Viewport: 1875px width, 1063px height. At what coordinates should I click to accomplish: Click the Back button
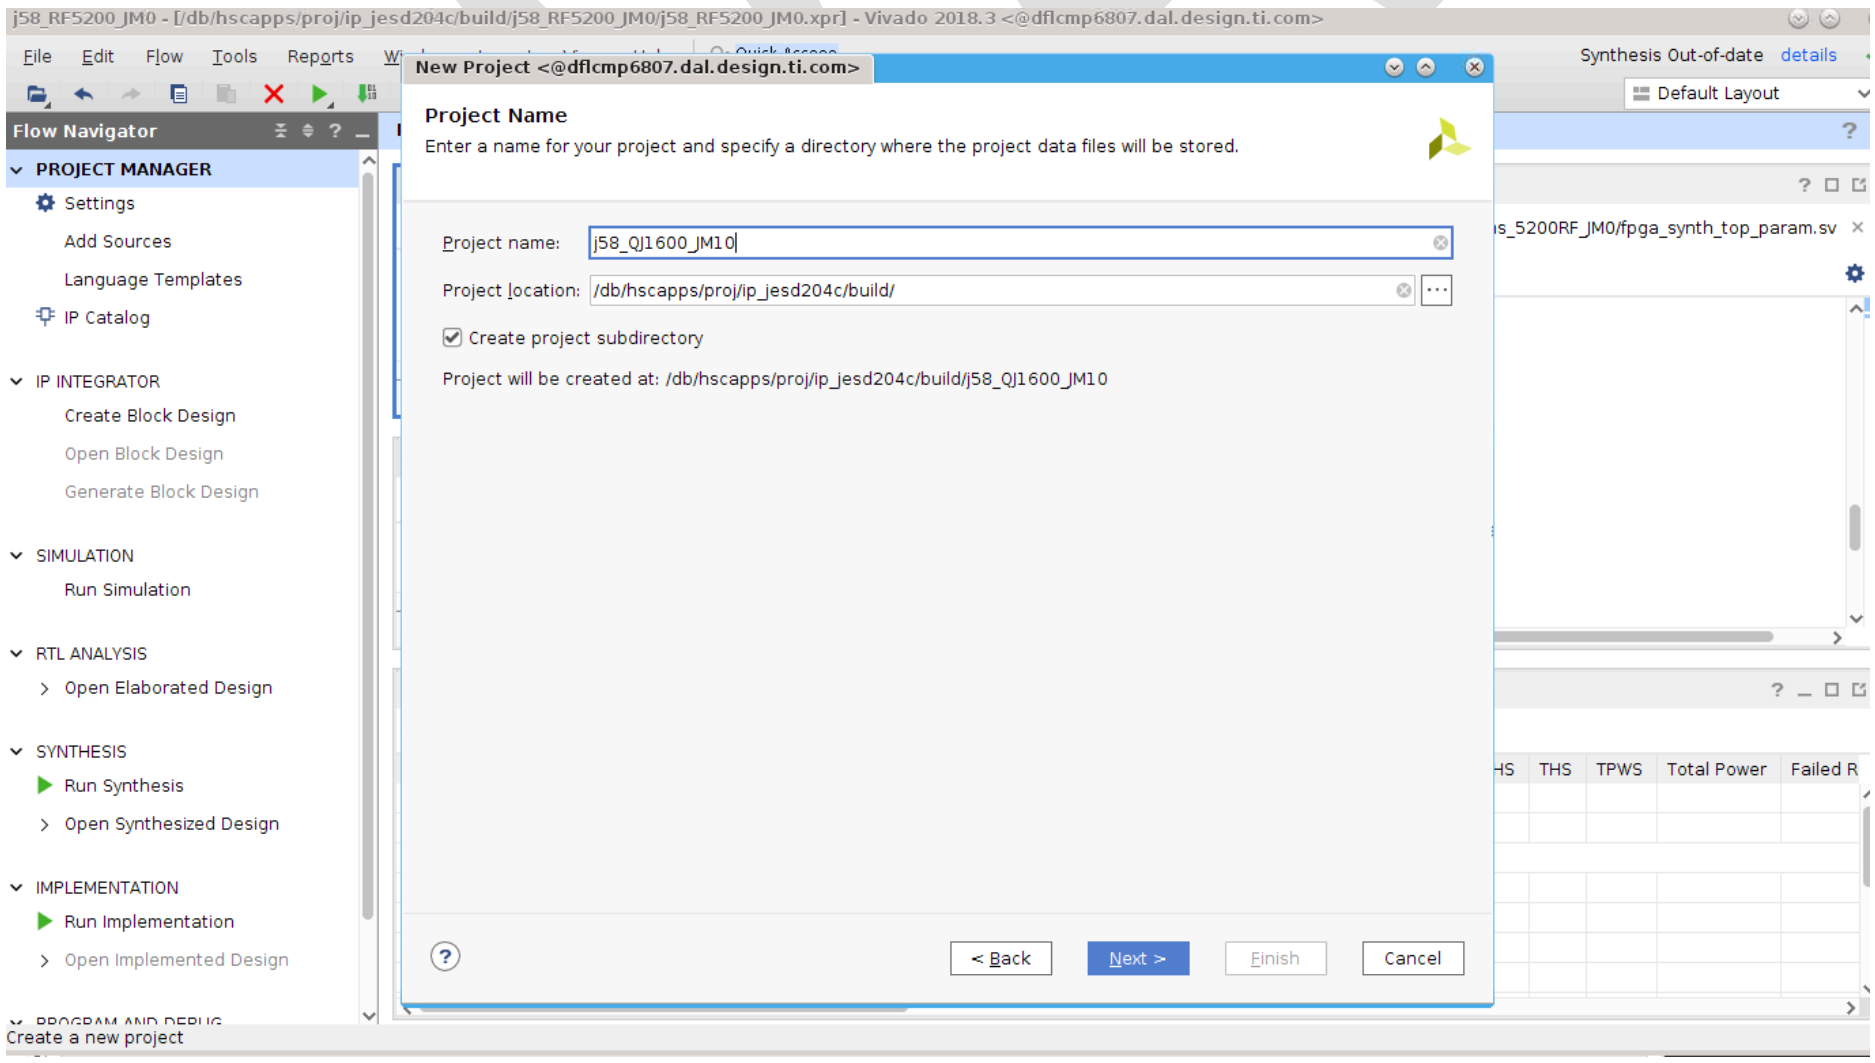[x=1001, y=959]
